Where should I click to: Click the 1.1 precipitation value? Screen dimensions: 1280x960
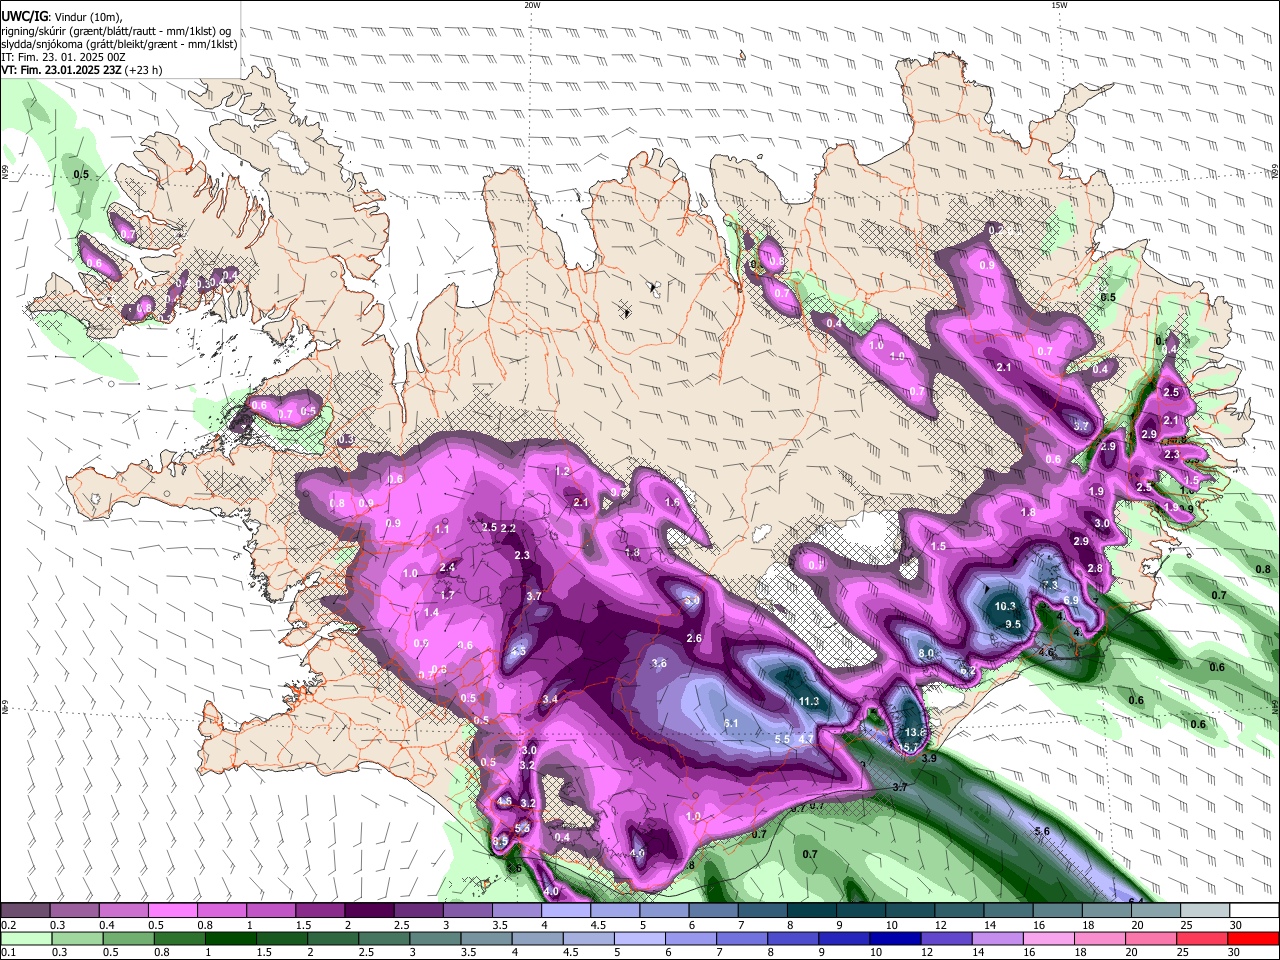click(442, 529)
